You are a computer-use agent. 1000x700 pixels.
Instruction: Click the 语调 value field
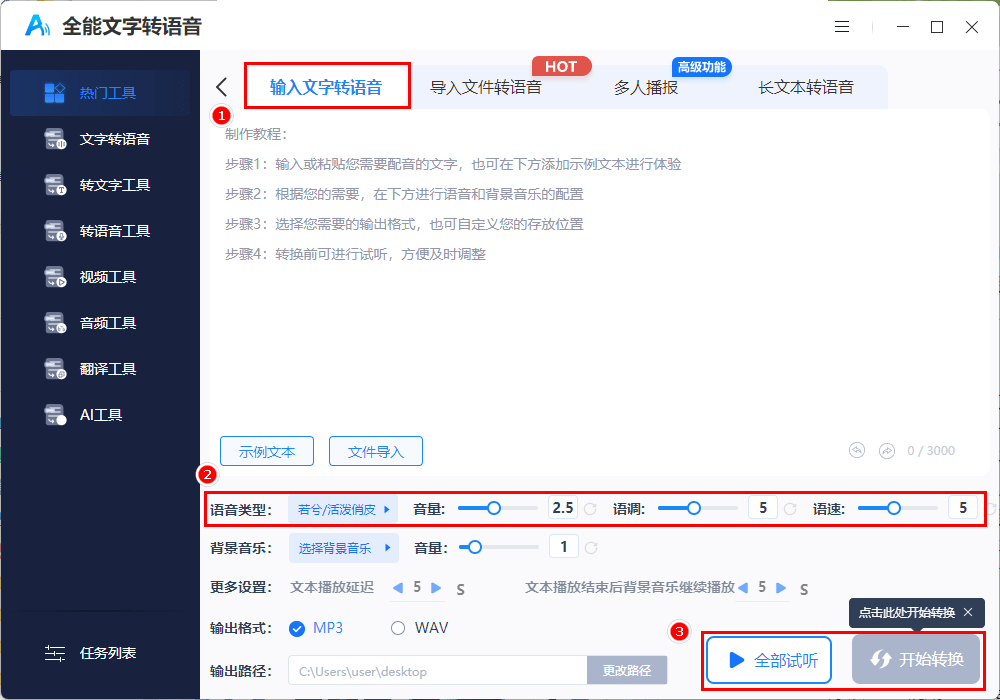point(763,508)
